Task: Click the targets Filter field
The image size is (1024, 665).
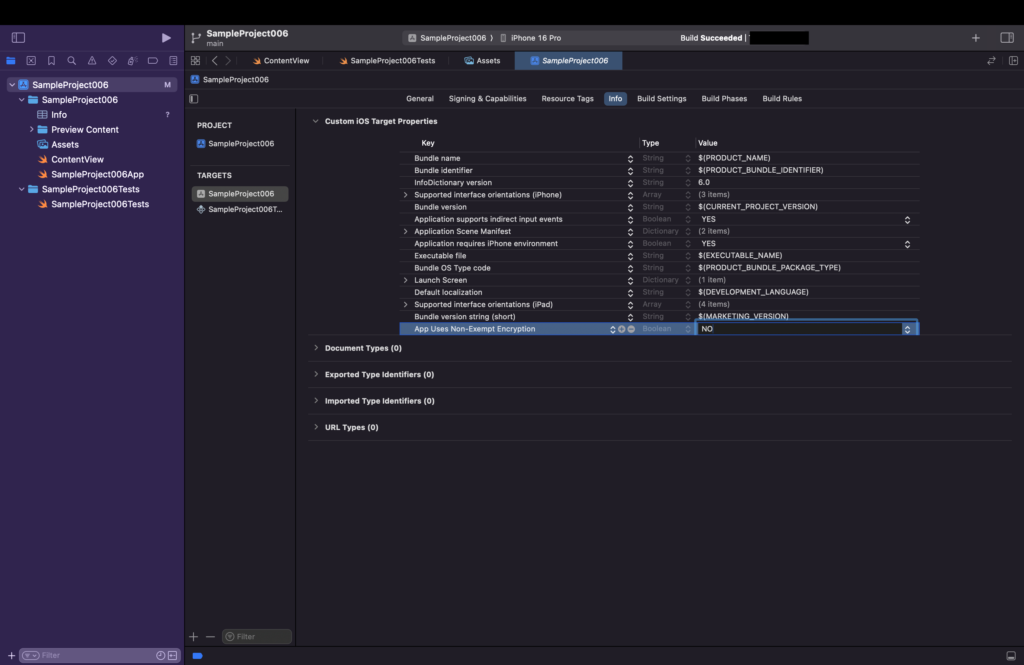Action: [x=257, y=636]
